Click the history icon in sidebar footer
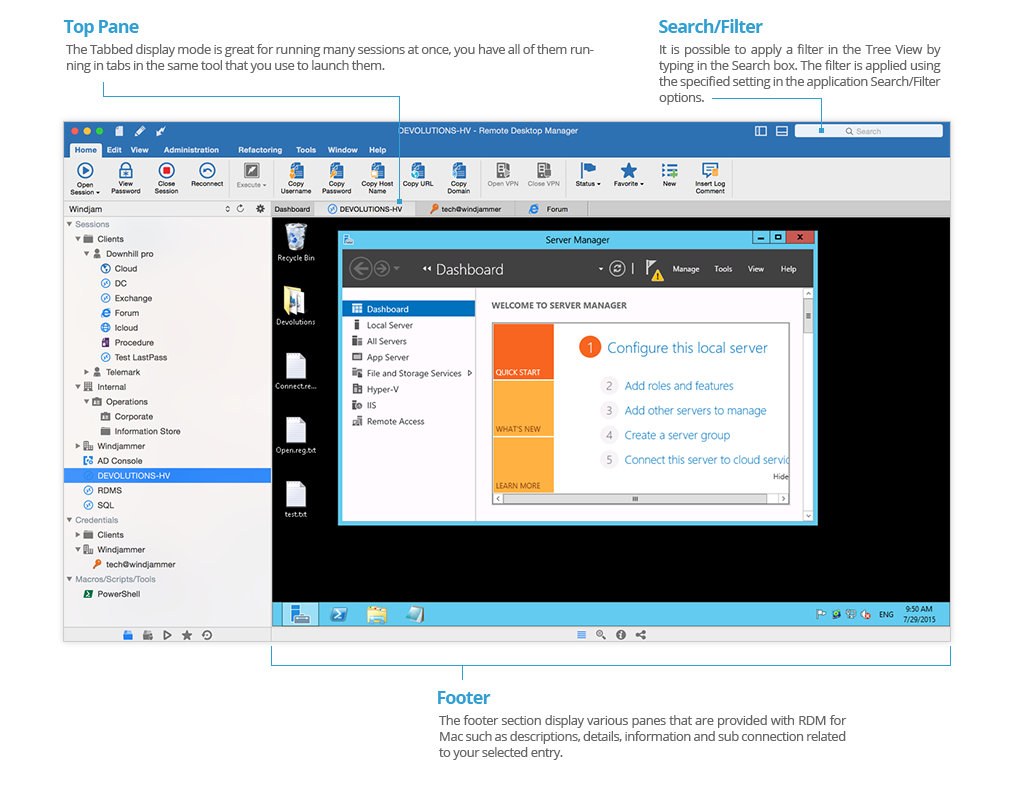Screen dimensions: 1024x793 point(207,635)
